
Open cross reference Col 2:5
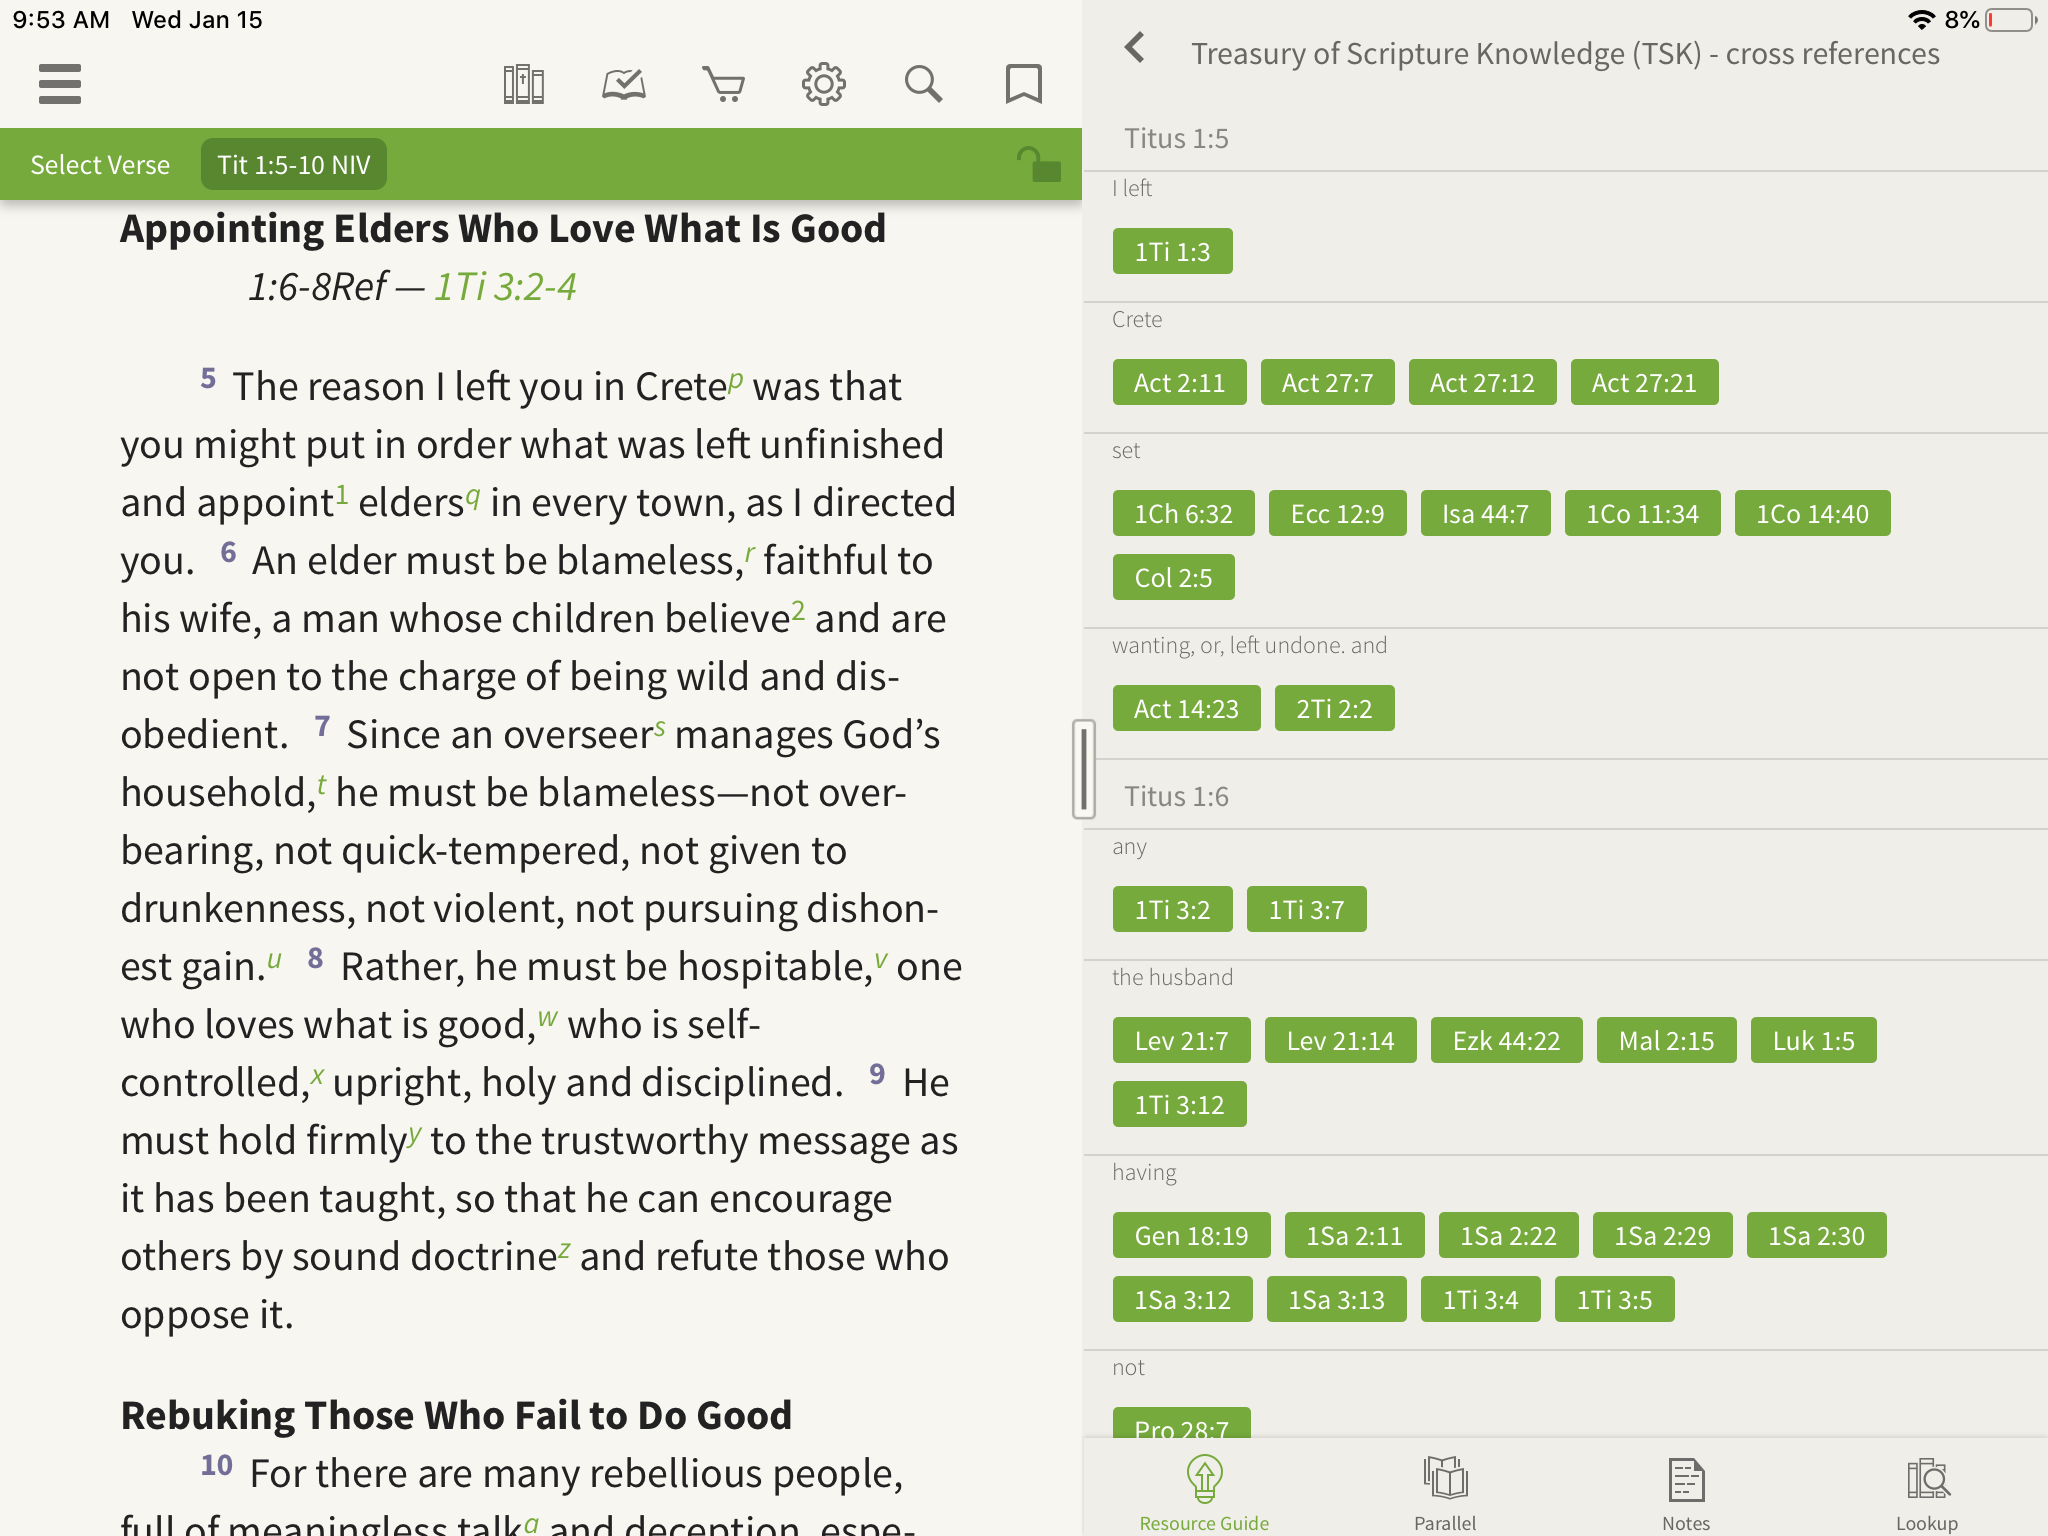coord(1173,577)
